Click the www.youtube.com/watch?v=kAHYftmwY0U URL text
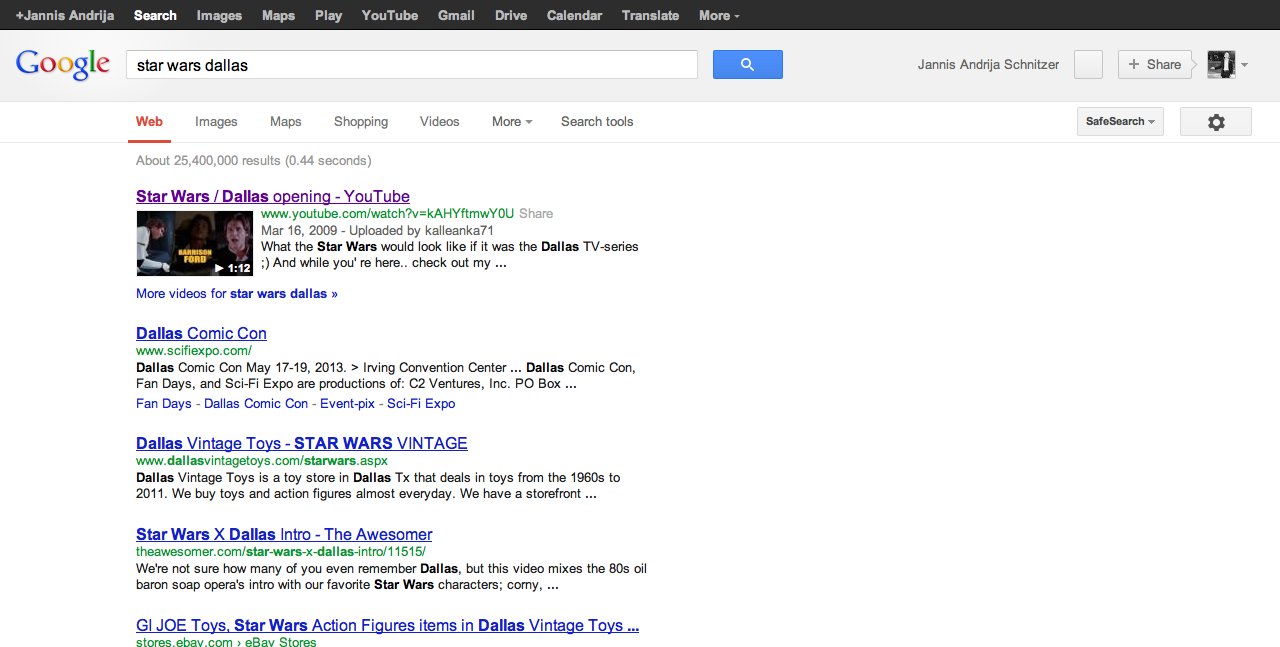 tap(387, 213)
